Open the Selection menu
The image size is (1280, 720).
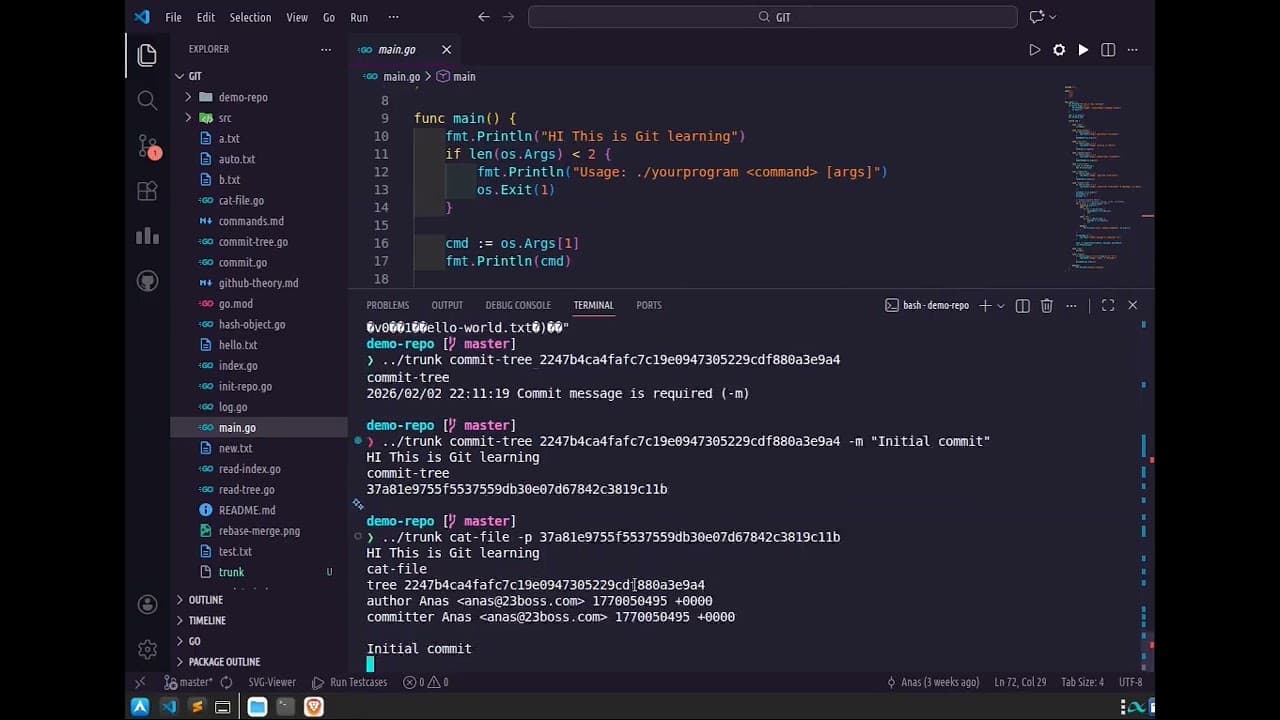[250, 17]
